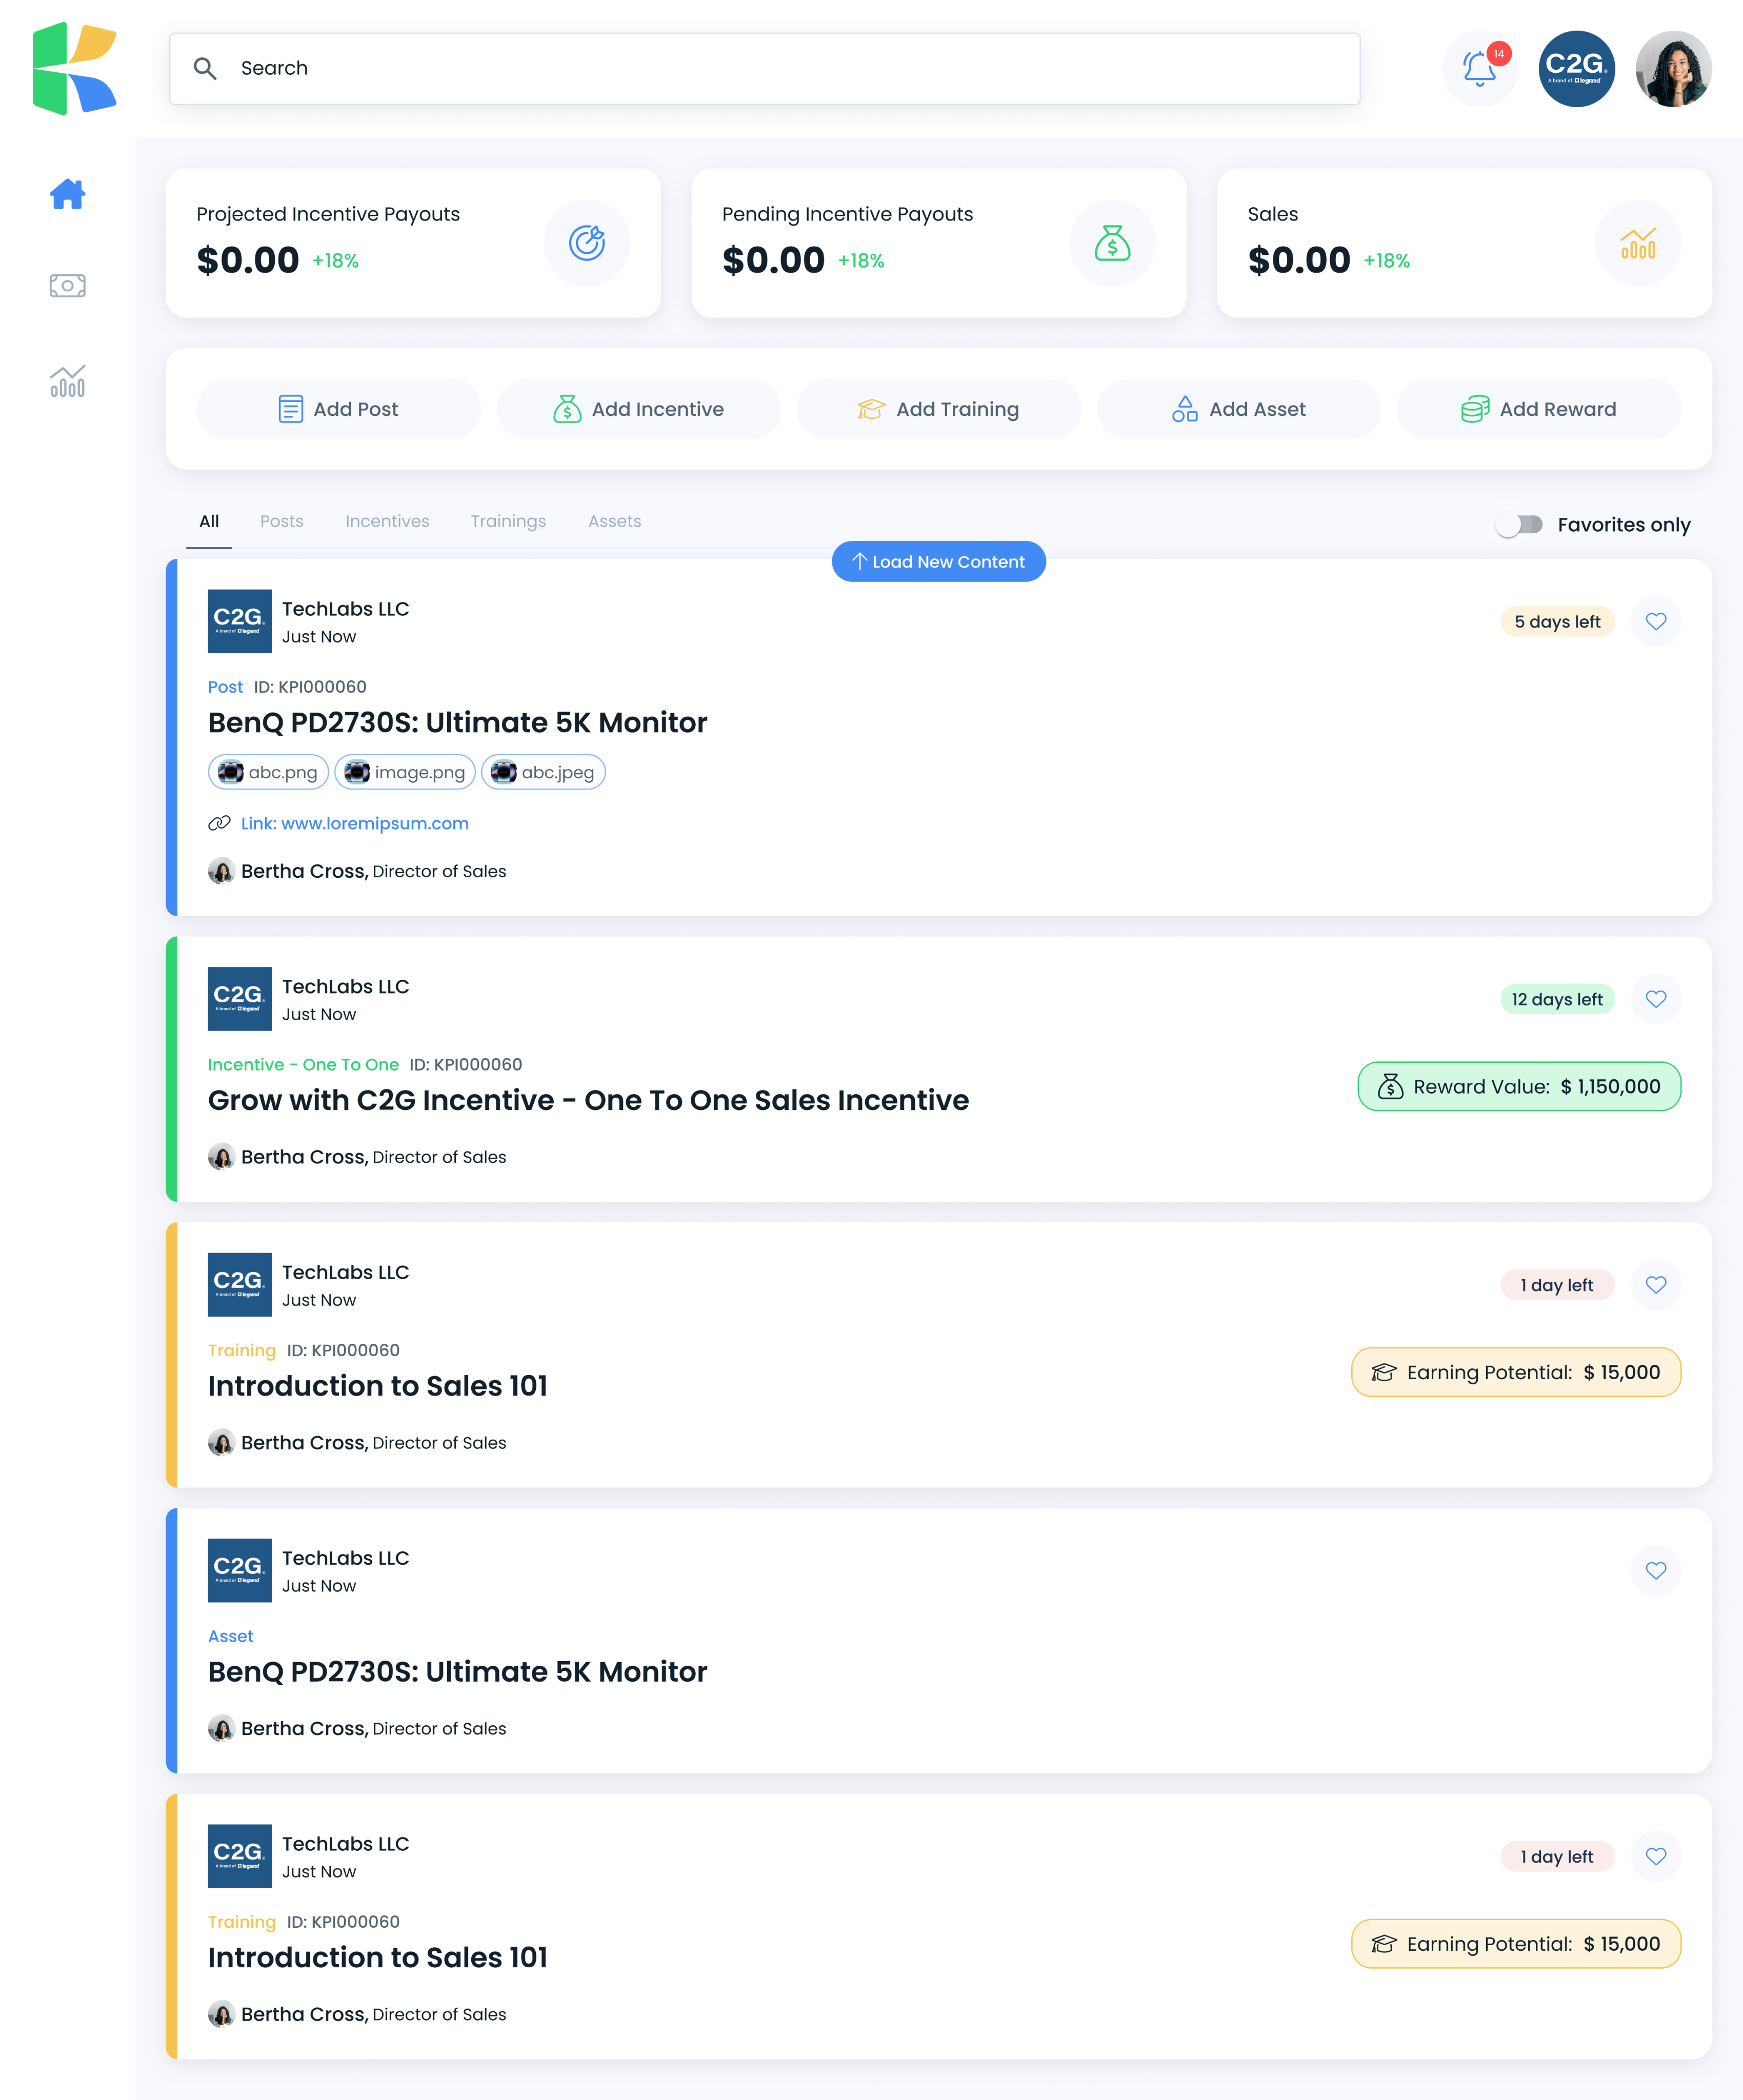
Task: Click the Pending Incentive Payouts money bag icon
Action: click(1112, 243)
